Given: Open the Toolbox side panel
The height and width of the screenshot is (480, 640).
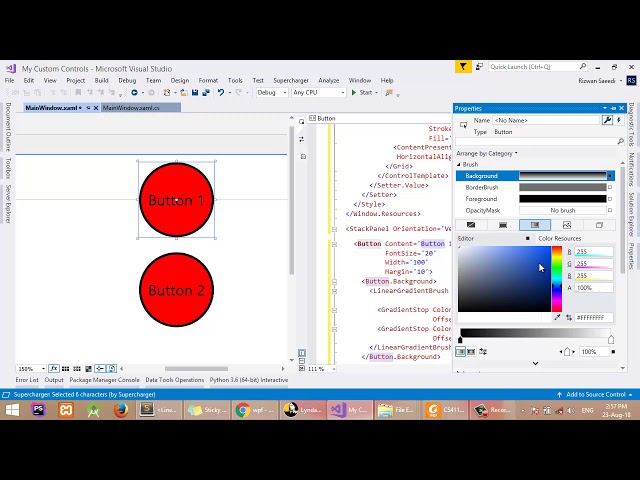Looking at the screenshot, I should pos(8,168).
